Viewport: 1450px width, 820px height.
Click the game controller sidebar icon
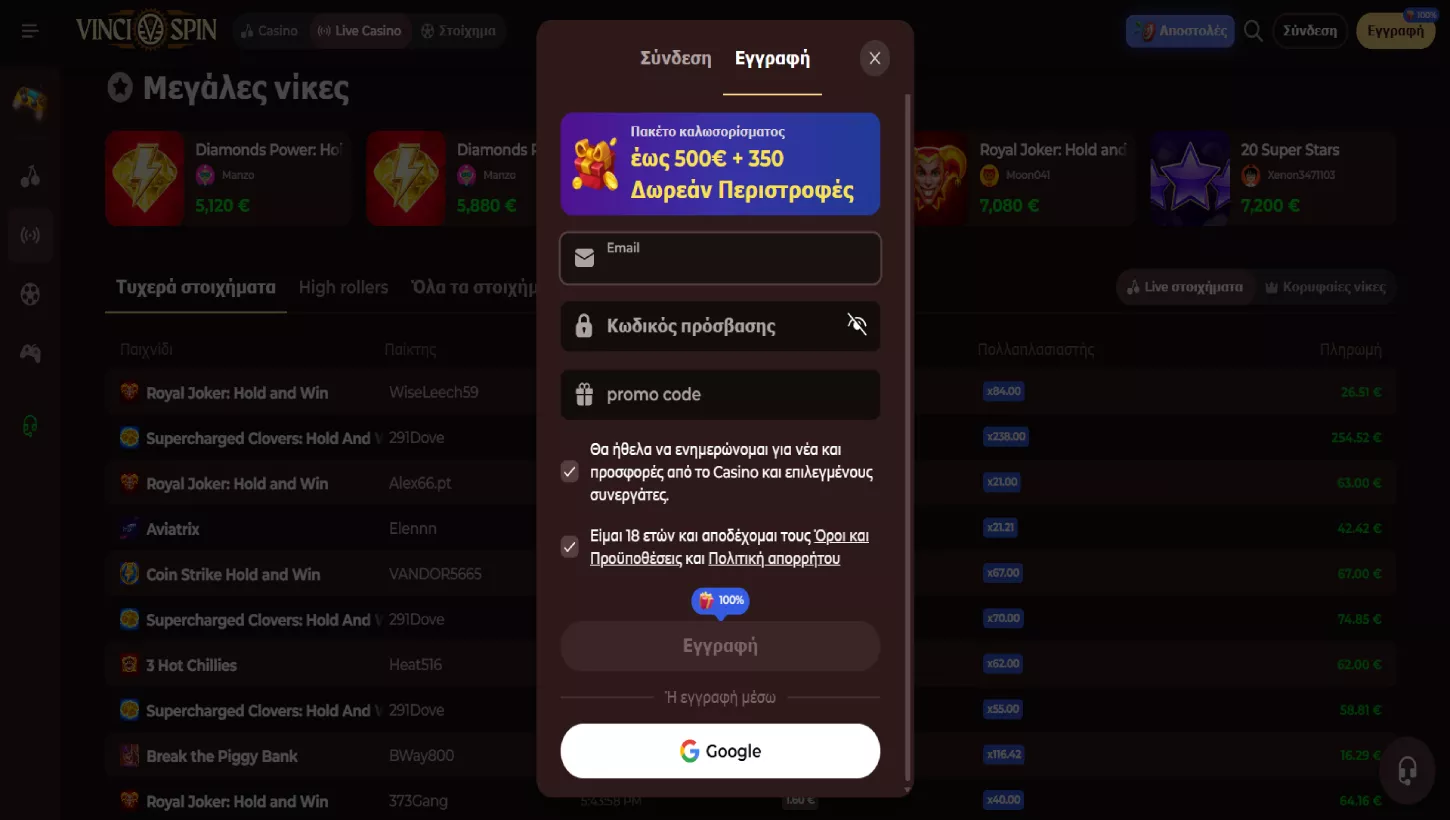(x=31, y=353)
